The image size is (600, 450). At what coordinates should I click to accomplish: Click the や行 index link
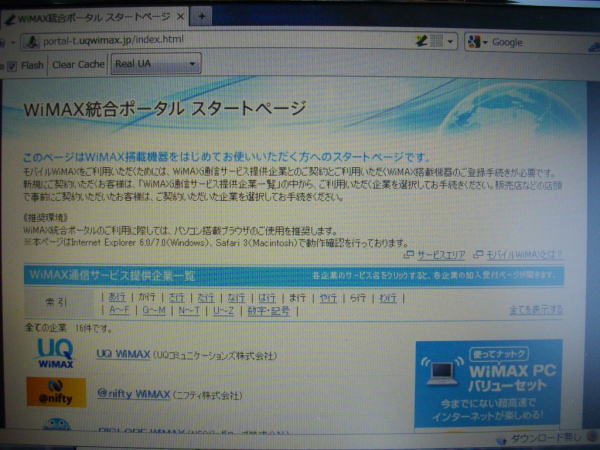point(328,297)
